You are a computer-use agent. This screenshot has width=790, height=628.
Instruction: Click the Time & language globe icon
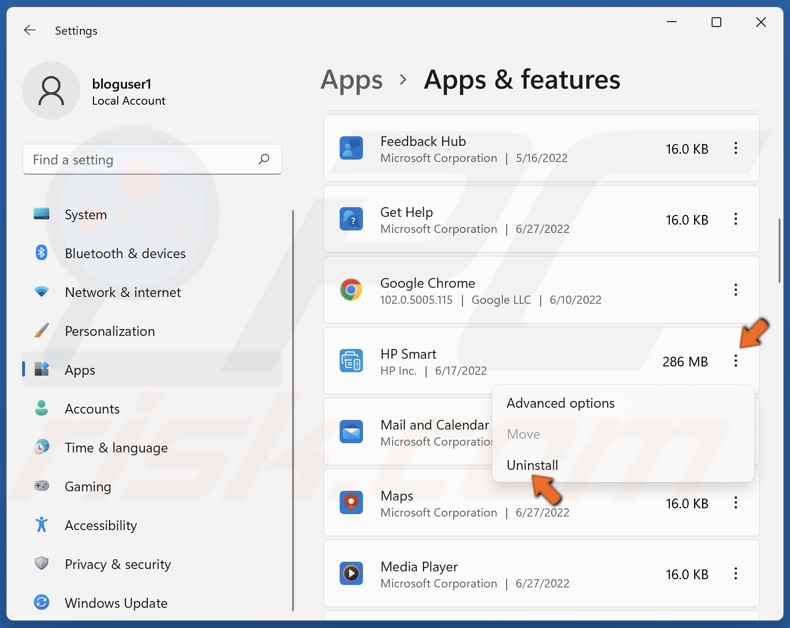tap(41, 447)
